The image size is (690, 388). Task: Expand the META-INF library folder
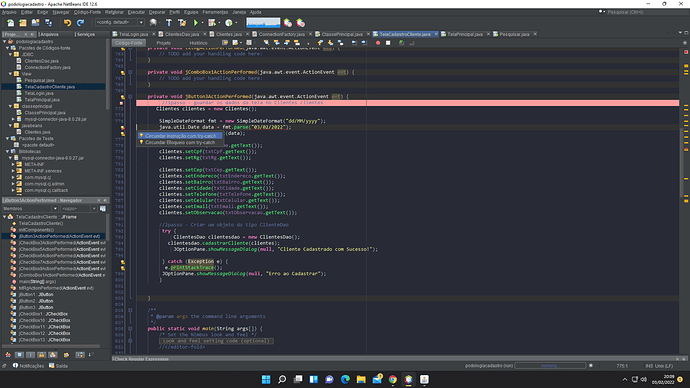pos(13,165)
